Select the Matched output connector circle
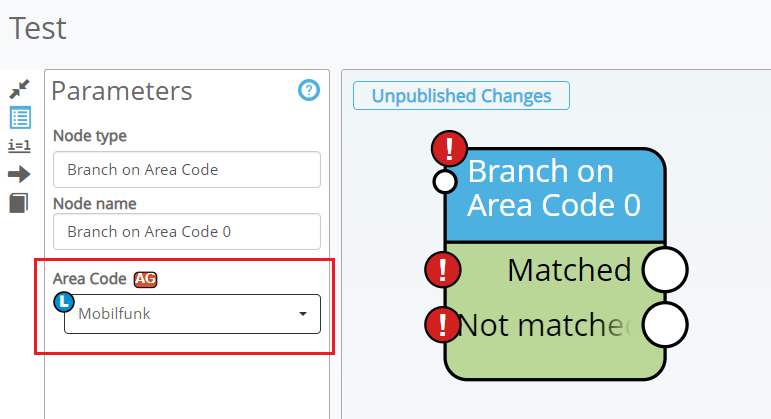The height and width of the screenshot is (419, 771). pyautogui.click(x=664, y=270)
